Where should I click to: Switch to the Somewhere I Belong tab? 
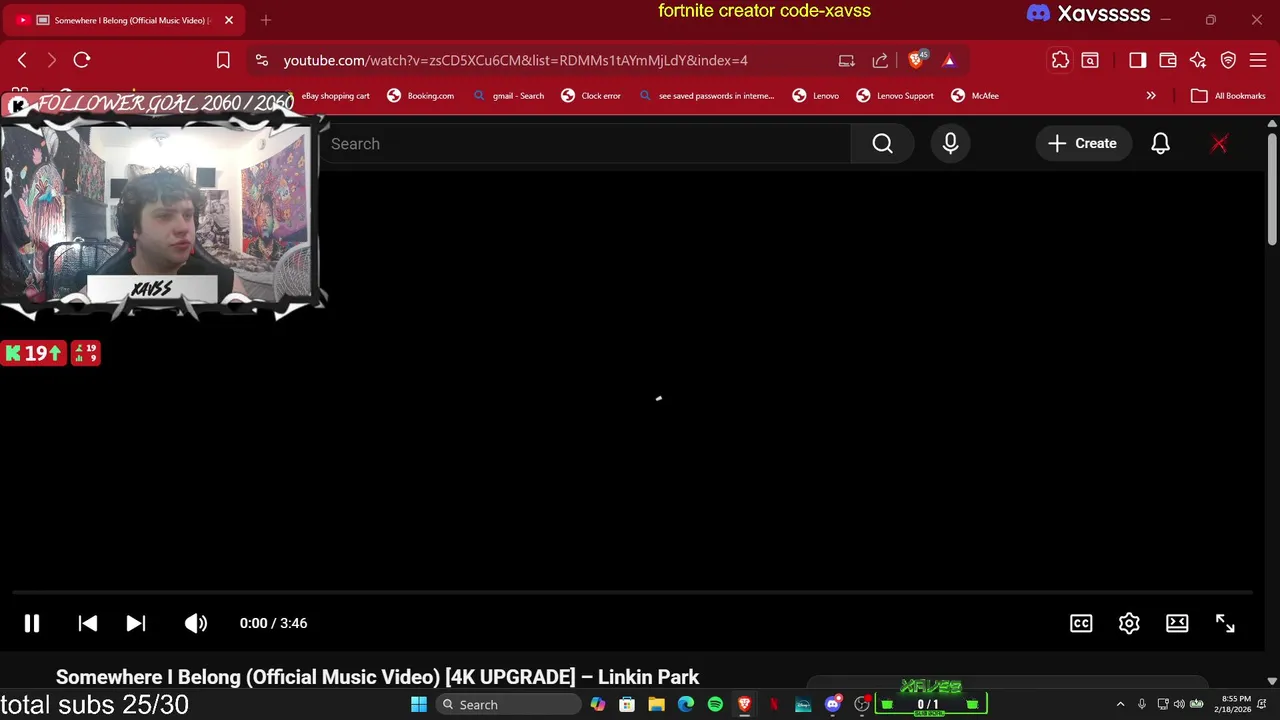[x=124, y=20]
